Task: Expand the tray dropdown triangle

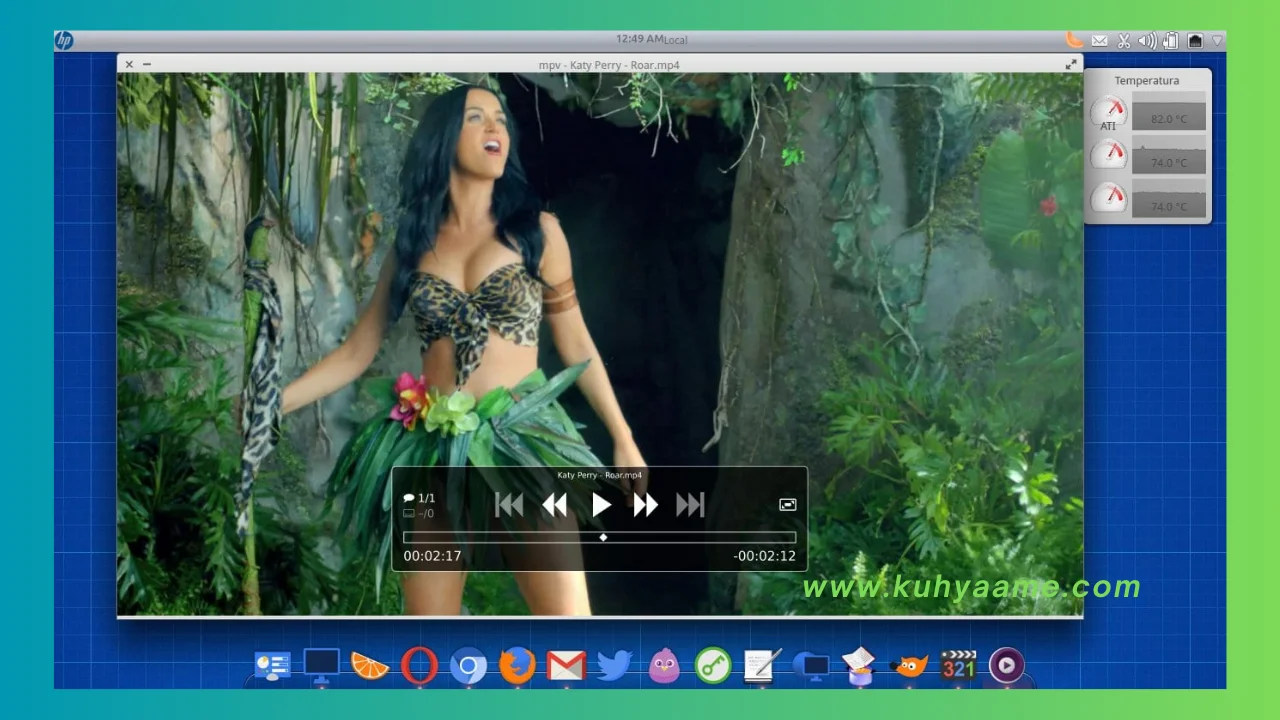Action: tap(1217, 41)
